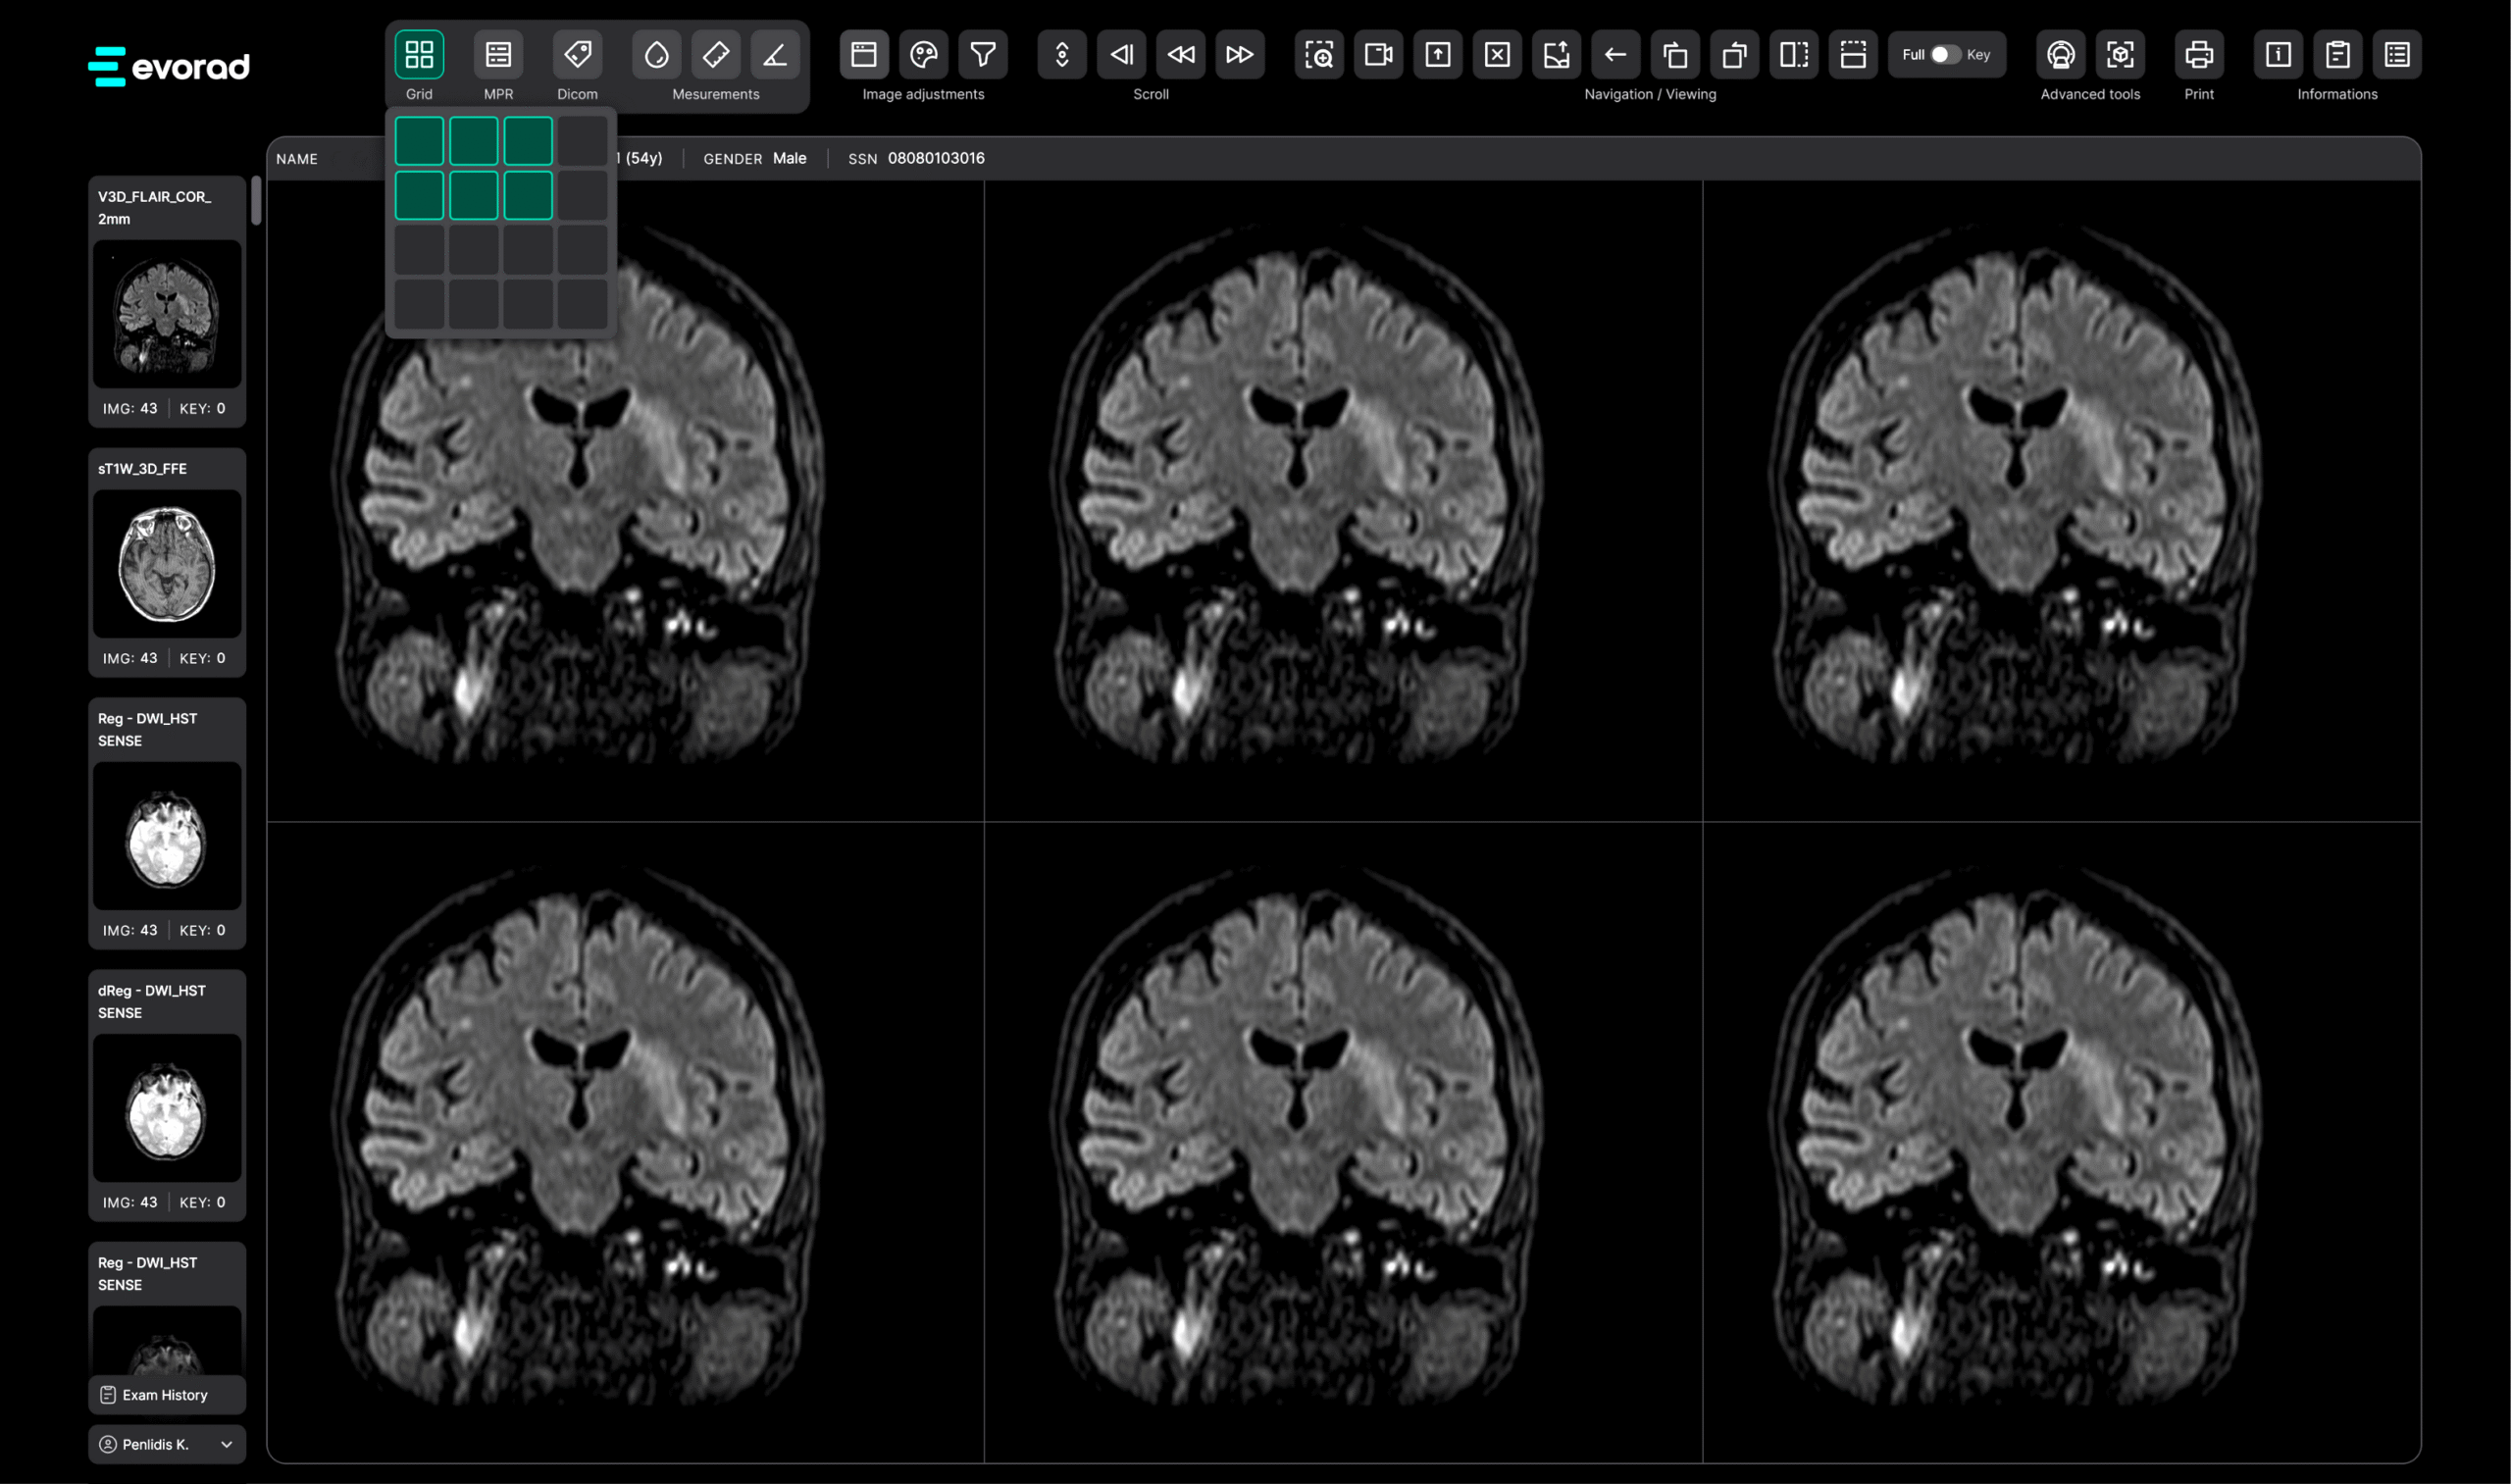Click the Print icon
This screenshot has width=2511, height=1484.
[2199, 54]
